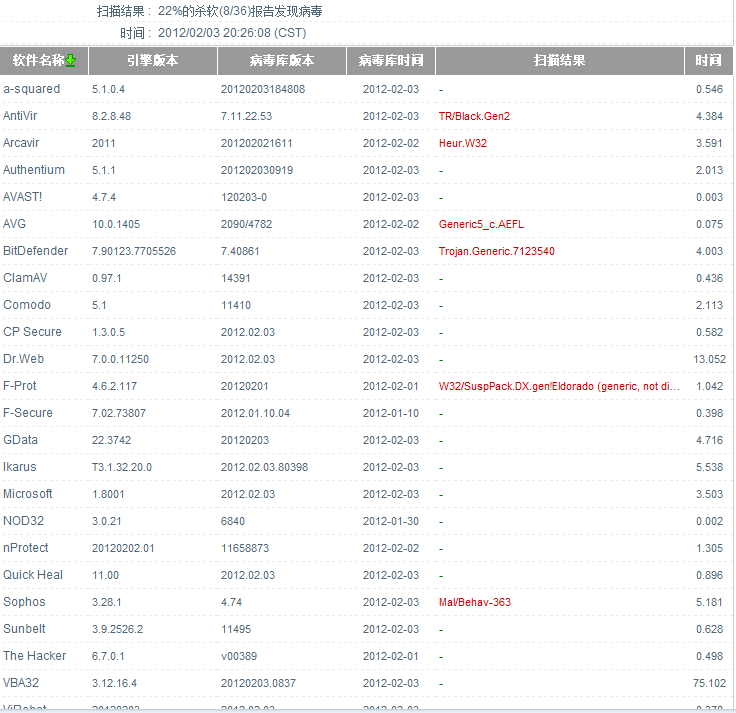Sort by the 引擎版本 column header
This screenshot has width=736, height=713.
click(153, 61)
